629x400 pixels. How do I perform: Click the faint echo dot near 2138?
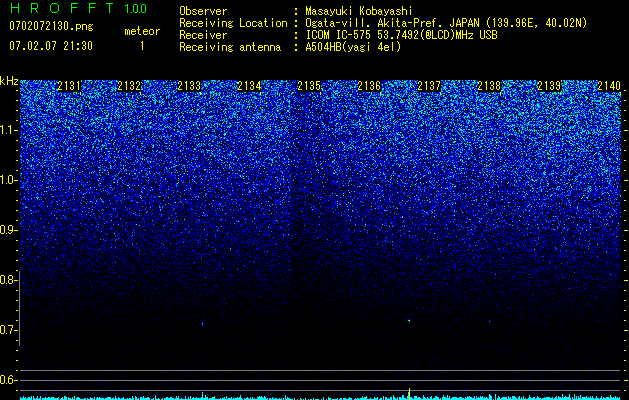pyautogui.click(x=489, y=321)
